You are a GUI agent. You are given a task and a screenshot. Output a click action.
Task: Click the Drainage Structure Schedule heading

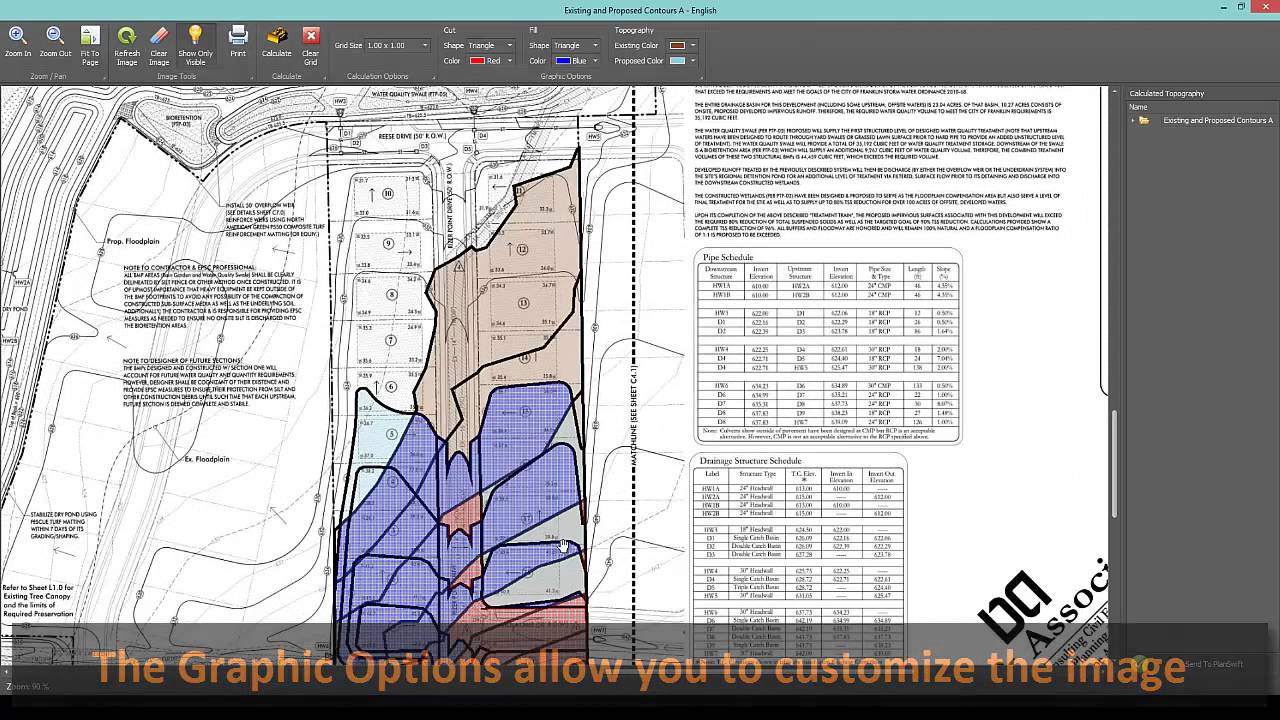pos(750,461)
